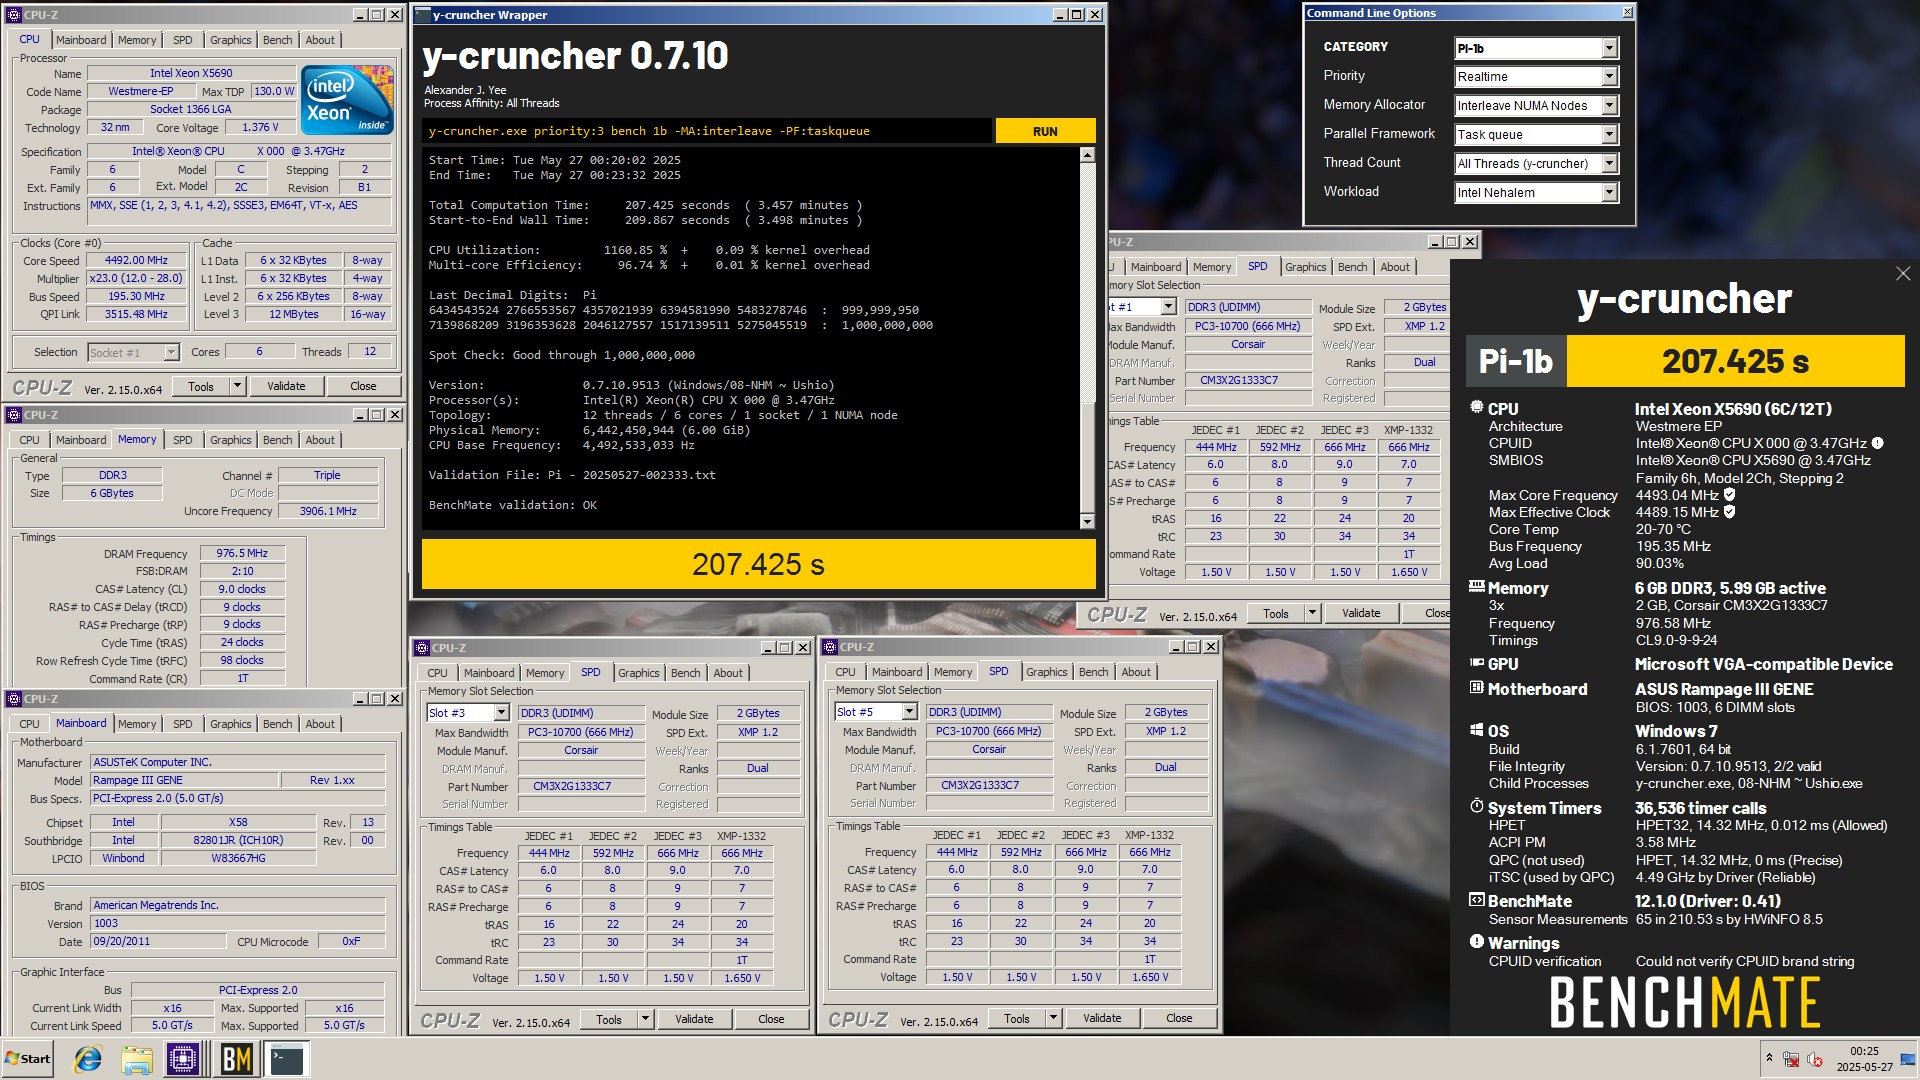Click y-cruncher Wrapper title bar icon
Image resolution: width=1920 pixels, height=1080 pixels.
tap(423, 15)
